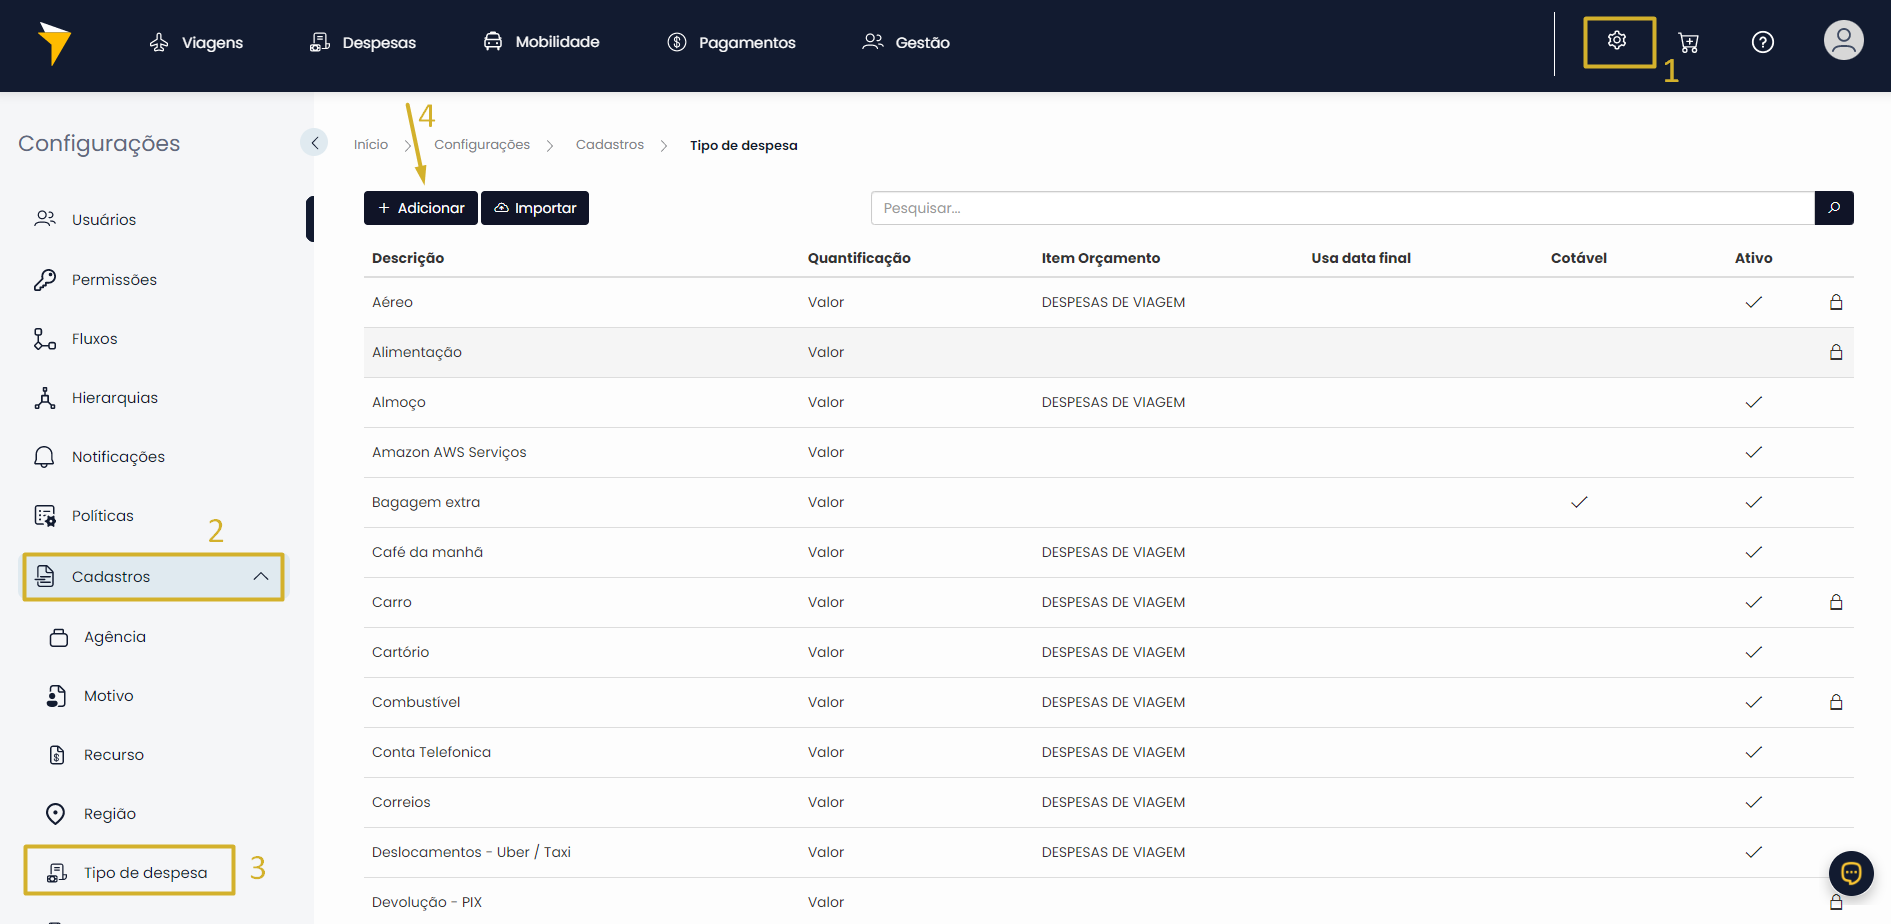
Task: Toggle Cotável checkmark for Bagagem extra
Action: [x=1579, y=502]
